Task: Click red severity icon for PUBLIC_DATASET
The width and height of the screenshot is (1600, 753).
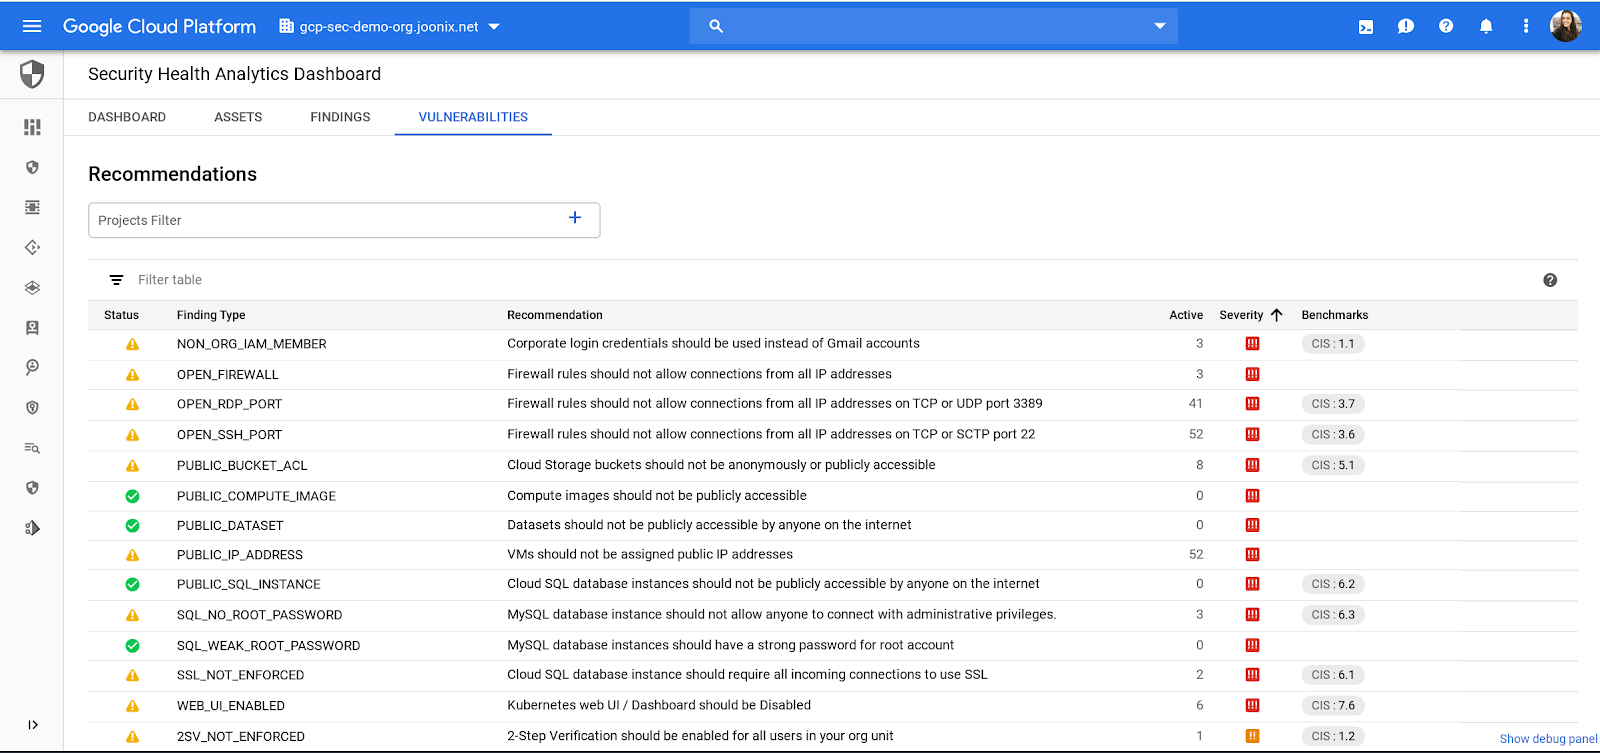Action: (1252, 525)
